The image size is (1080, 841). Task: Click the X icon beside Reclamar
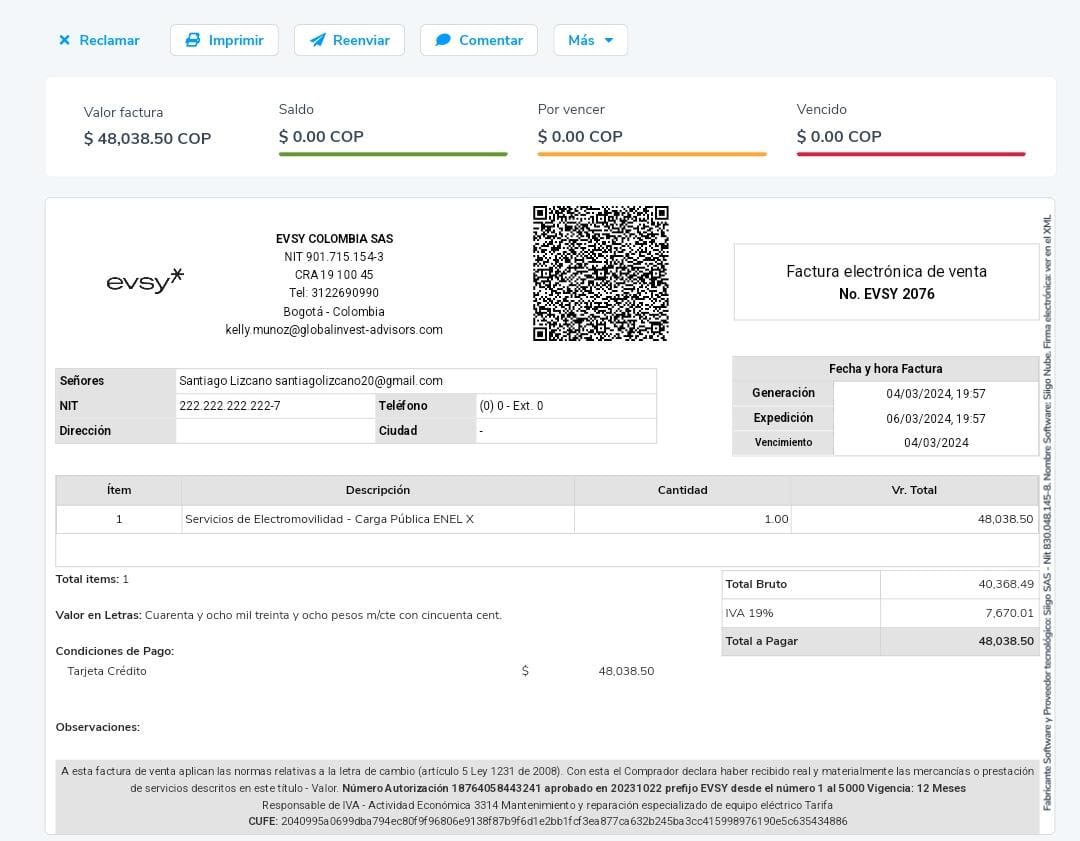(65, 40)
